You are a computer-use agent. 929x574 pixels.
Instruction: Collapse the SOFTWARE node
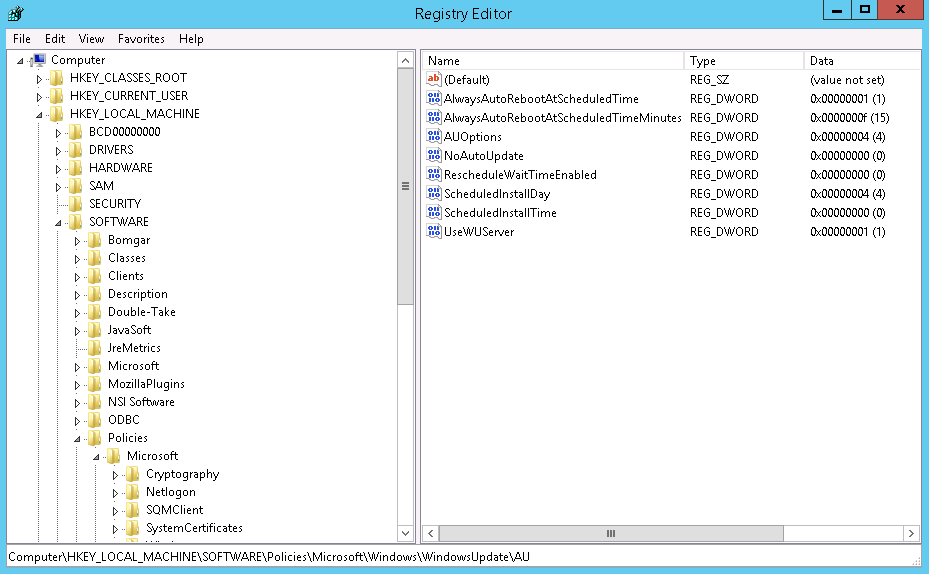(58, 223)
